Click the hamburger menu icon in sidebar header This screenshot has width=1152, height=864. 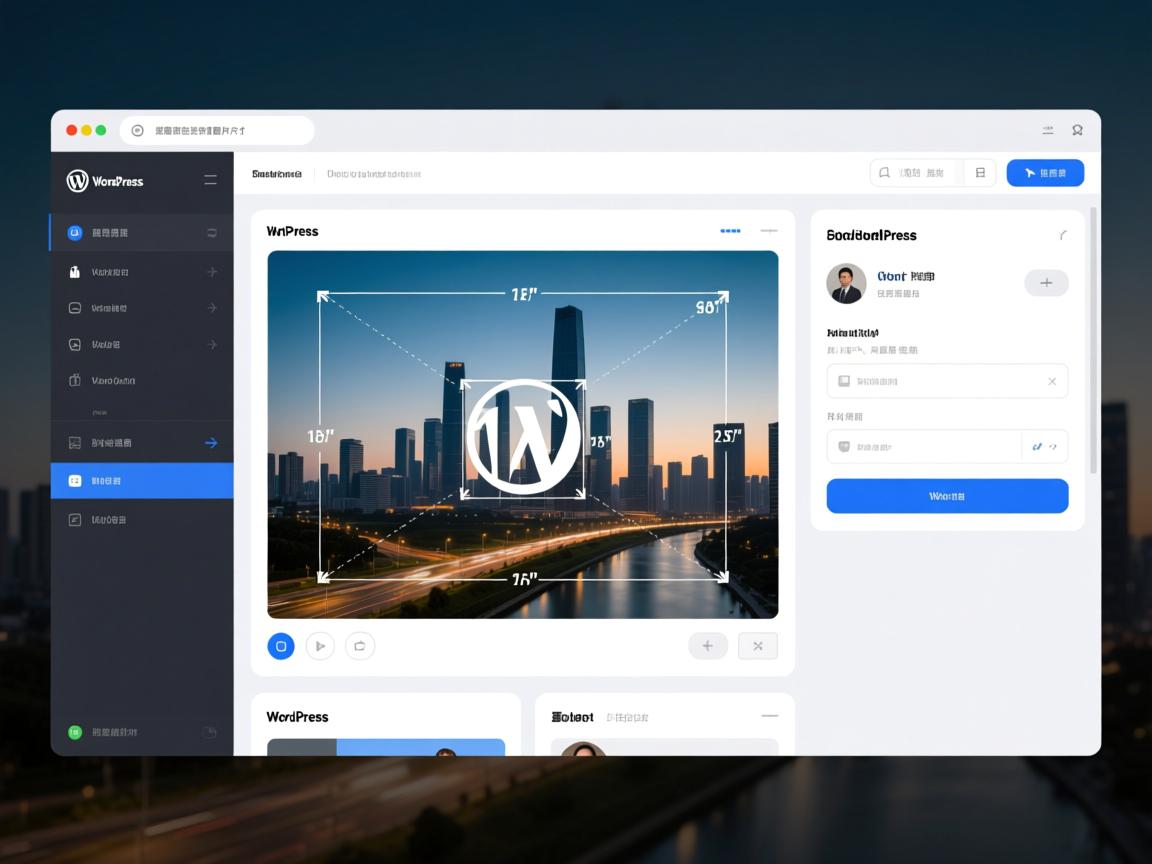tap(210, 180)
